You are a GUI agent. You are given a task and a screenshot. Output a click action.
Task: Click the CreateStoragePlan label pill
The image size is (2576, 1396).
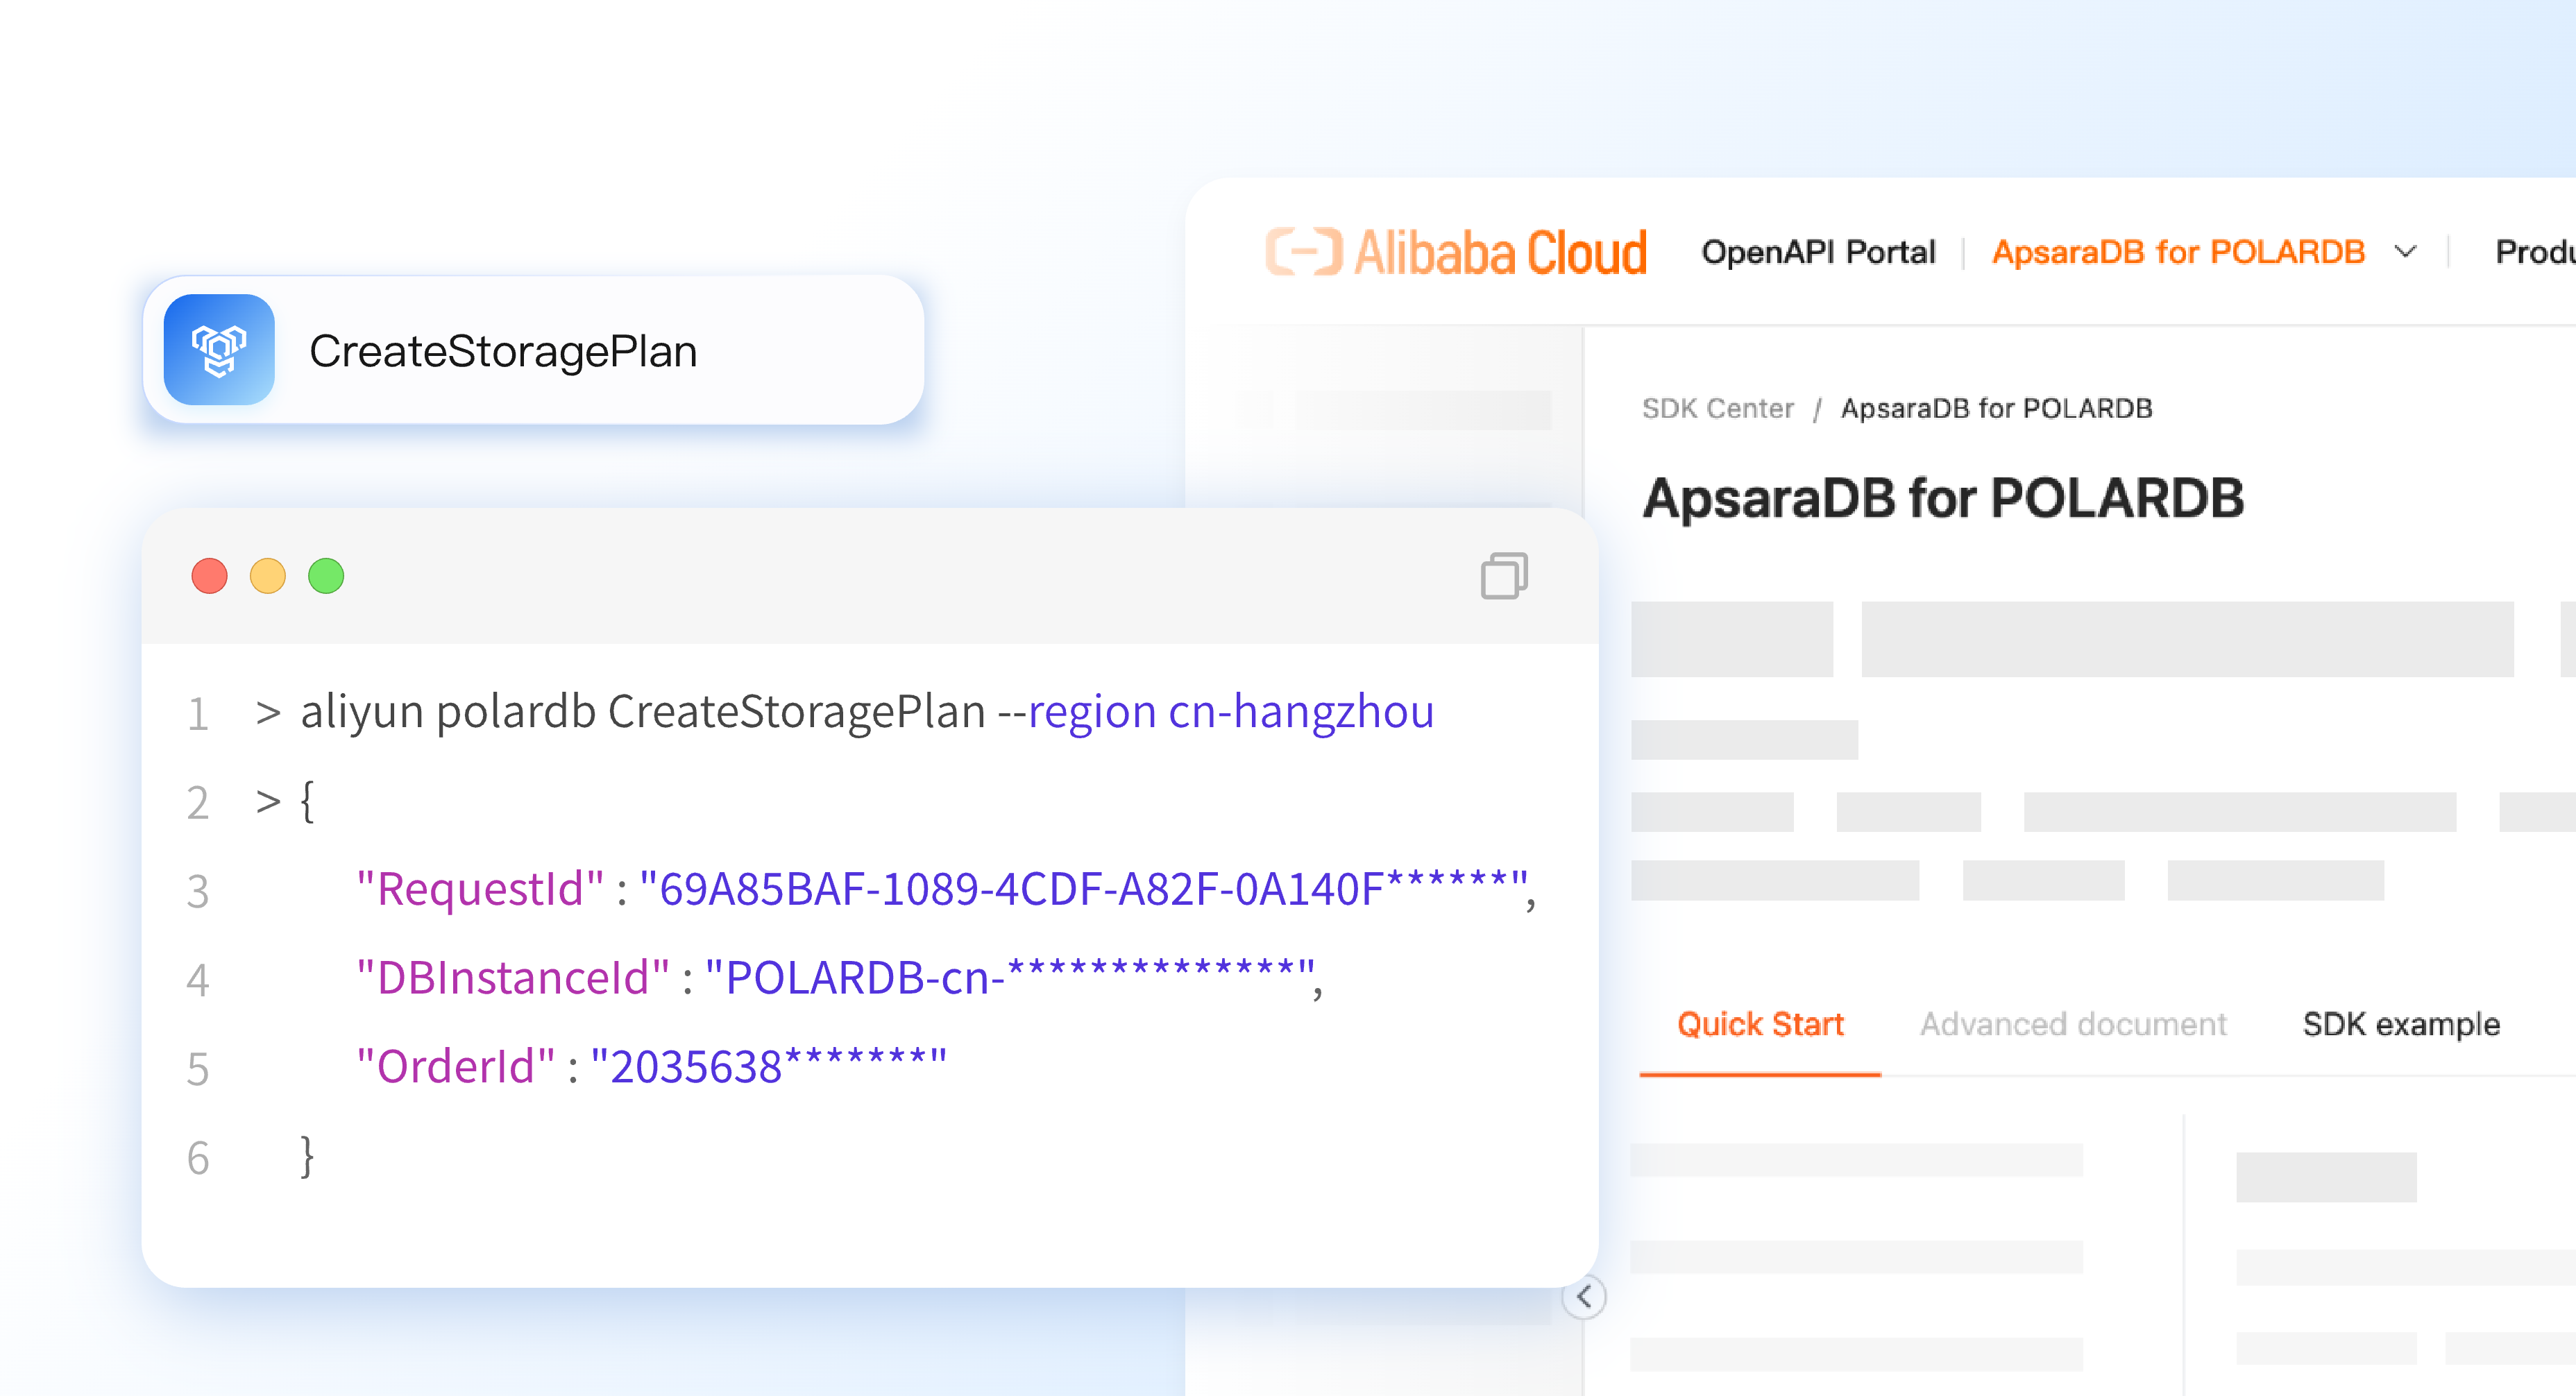tap(534, 350)
